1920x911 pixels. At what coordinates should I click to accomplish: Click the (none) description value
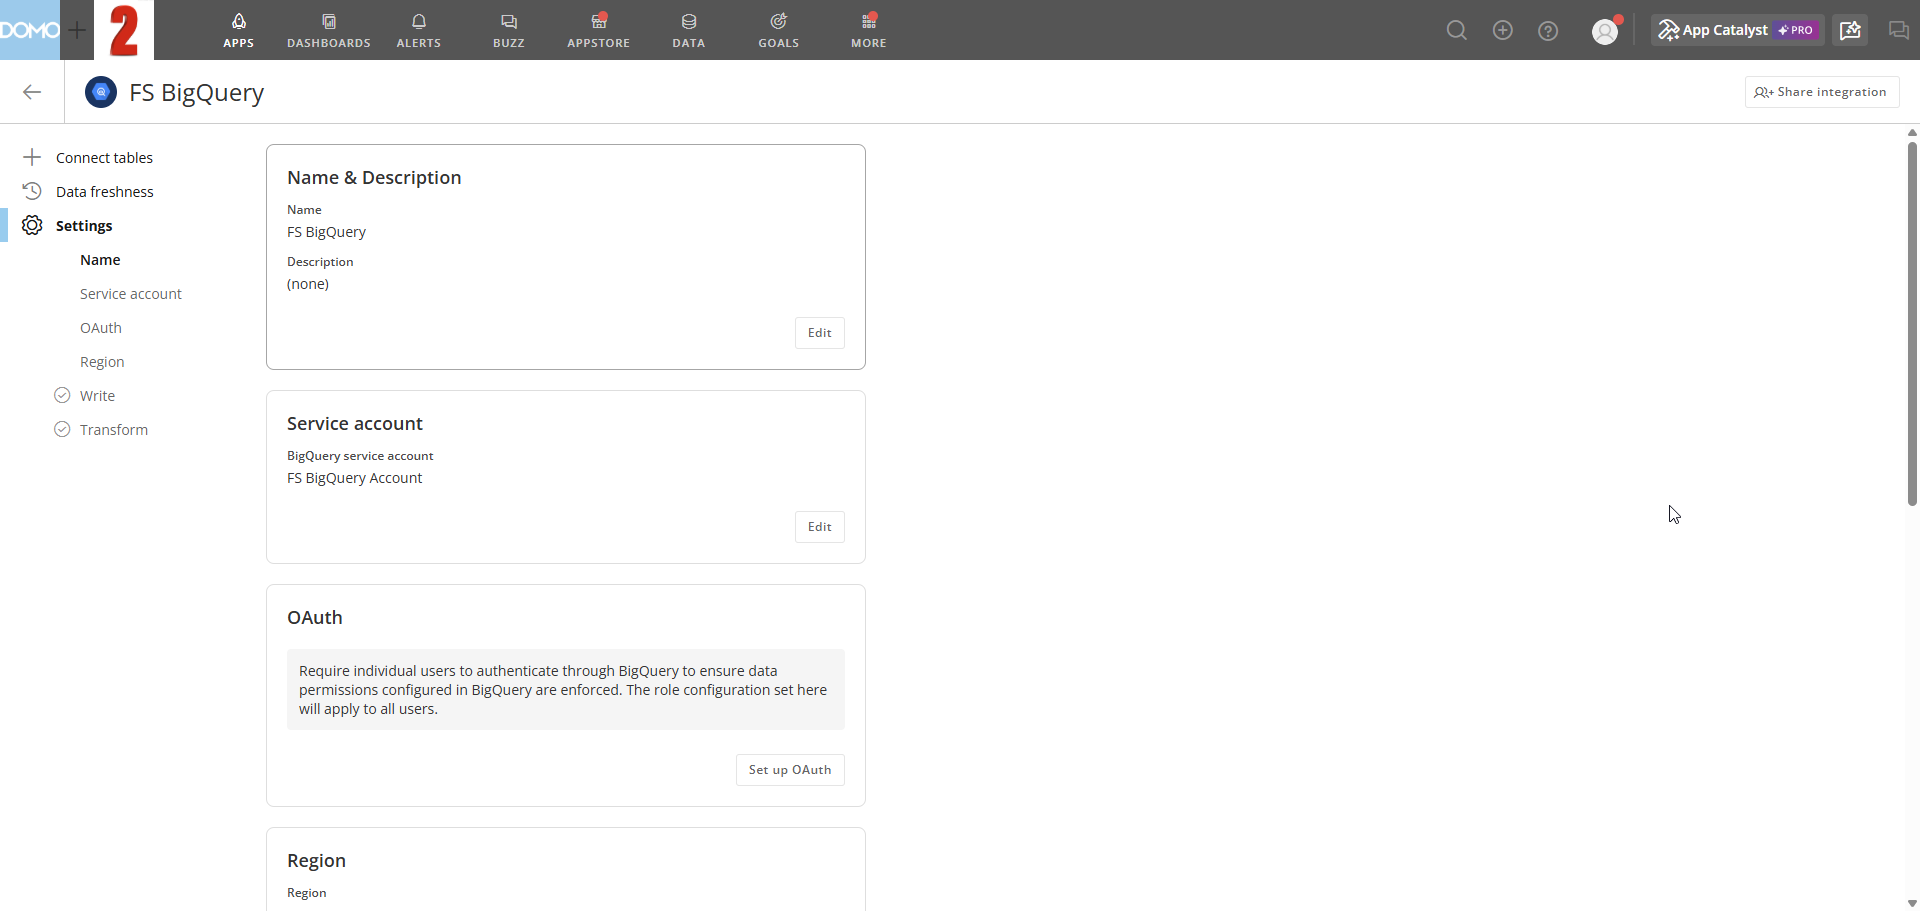tap(308, 284)
